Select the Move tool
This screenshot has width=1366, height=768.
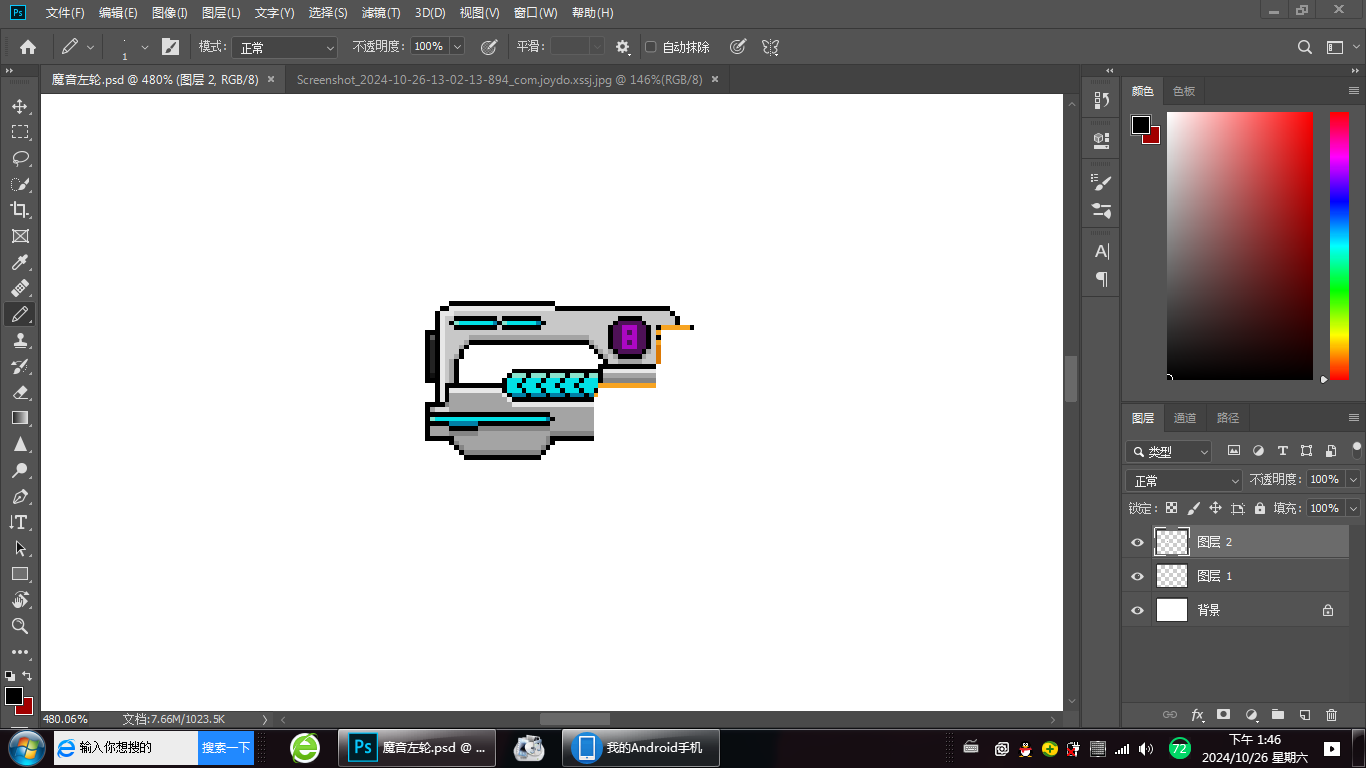(19, 106)
